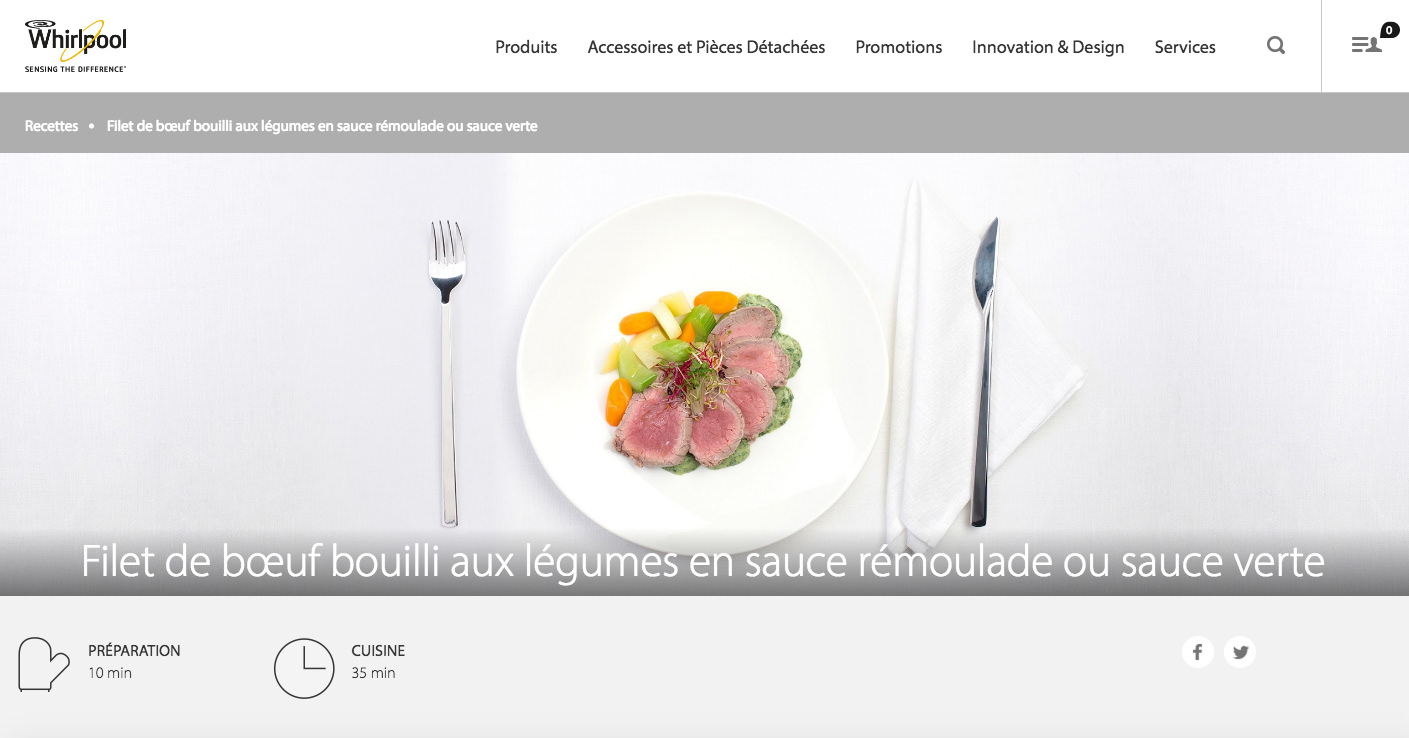Click the Cuisine 35 min label
The height and width of the screenshot is (738, 1409).
click(x=378, y=661)
